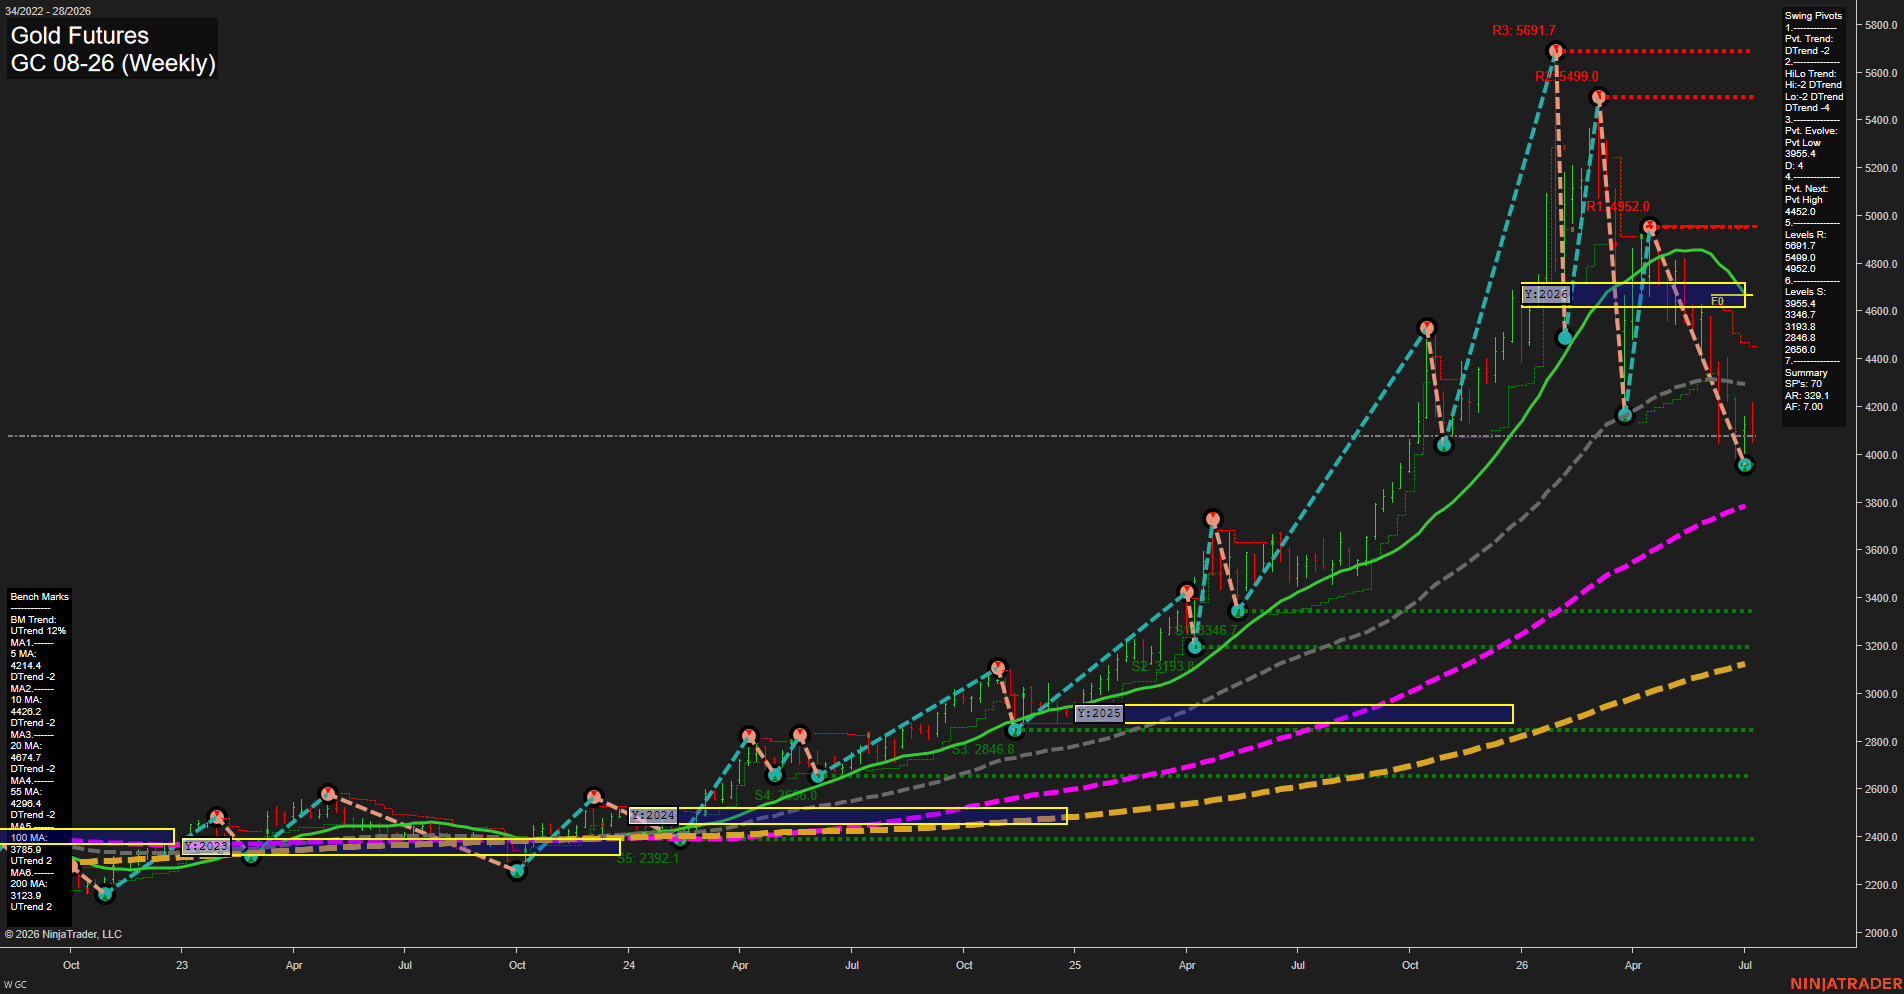The height and width of the screenshot is (994, 1904).
Task: Click the '5 MA:' label in Bench Marks
Action: 23,654
